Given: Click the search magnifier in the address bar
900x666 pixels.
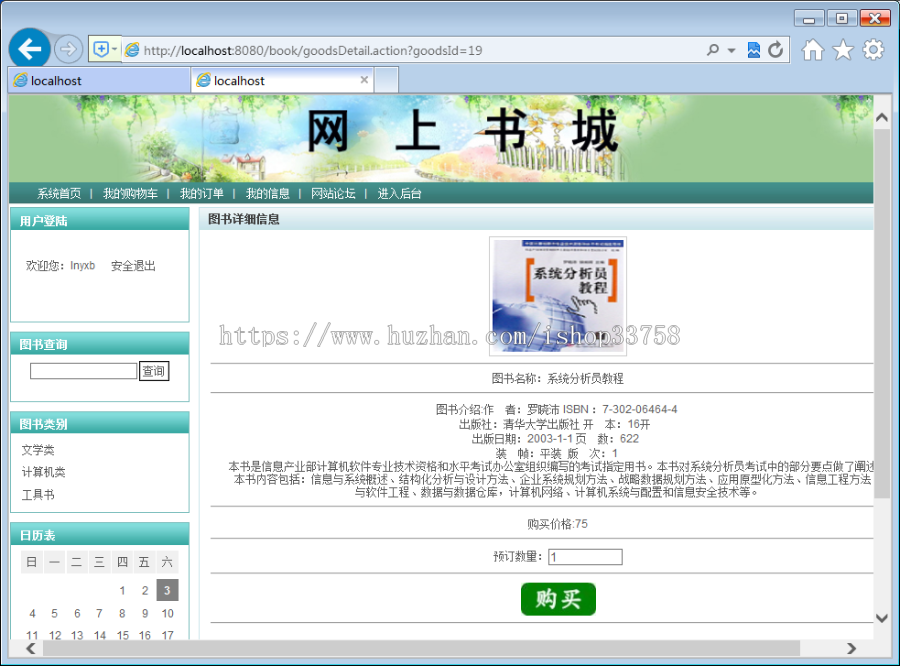Looking at the screenshot, I should pos(710,49).
